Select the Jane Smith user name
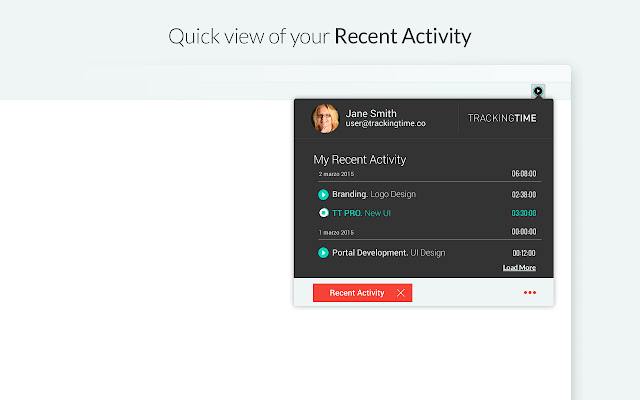This screenshot has height=400, width=640. (371, 113)
